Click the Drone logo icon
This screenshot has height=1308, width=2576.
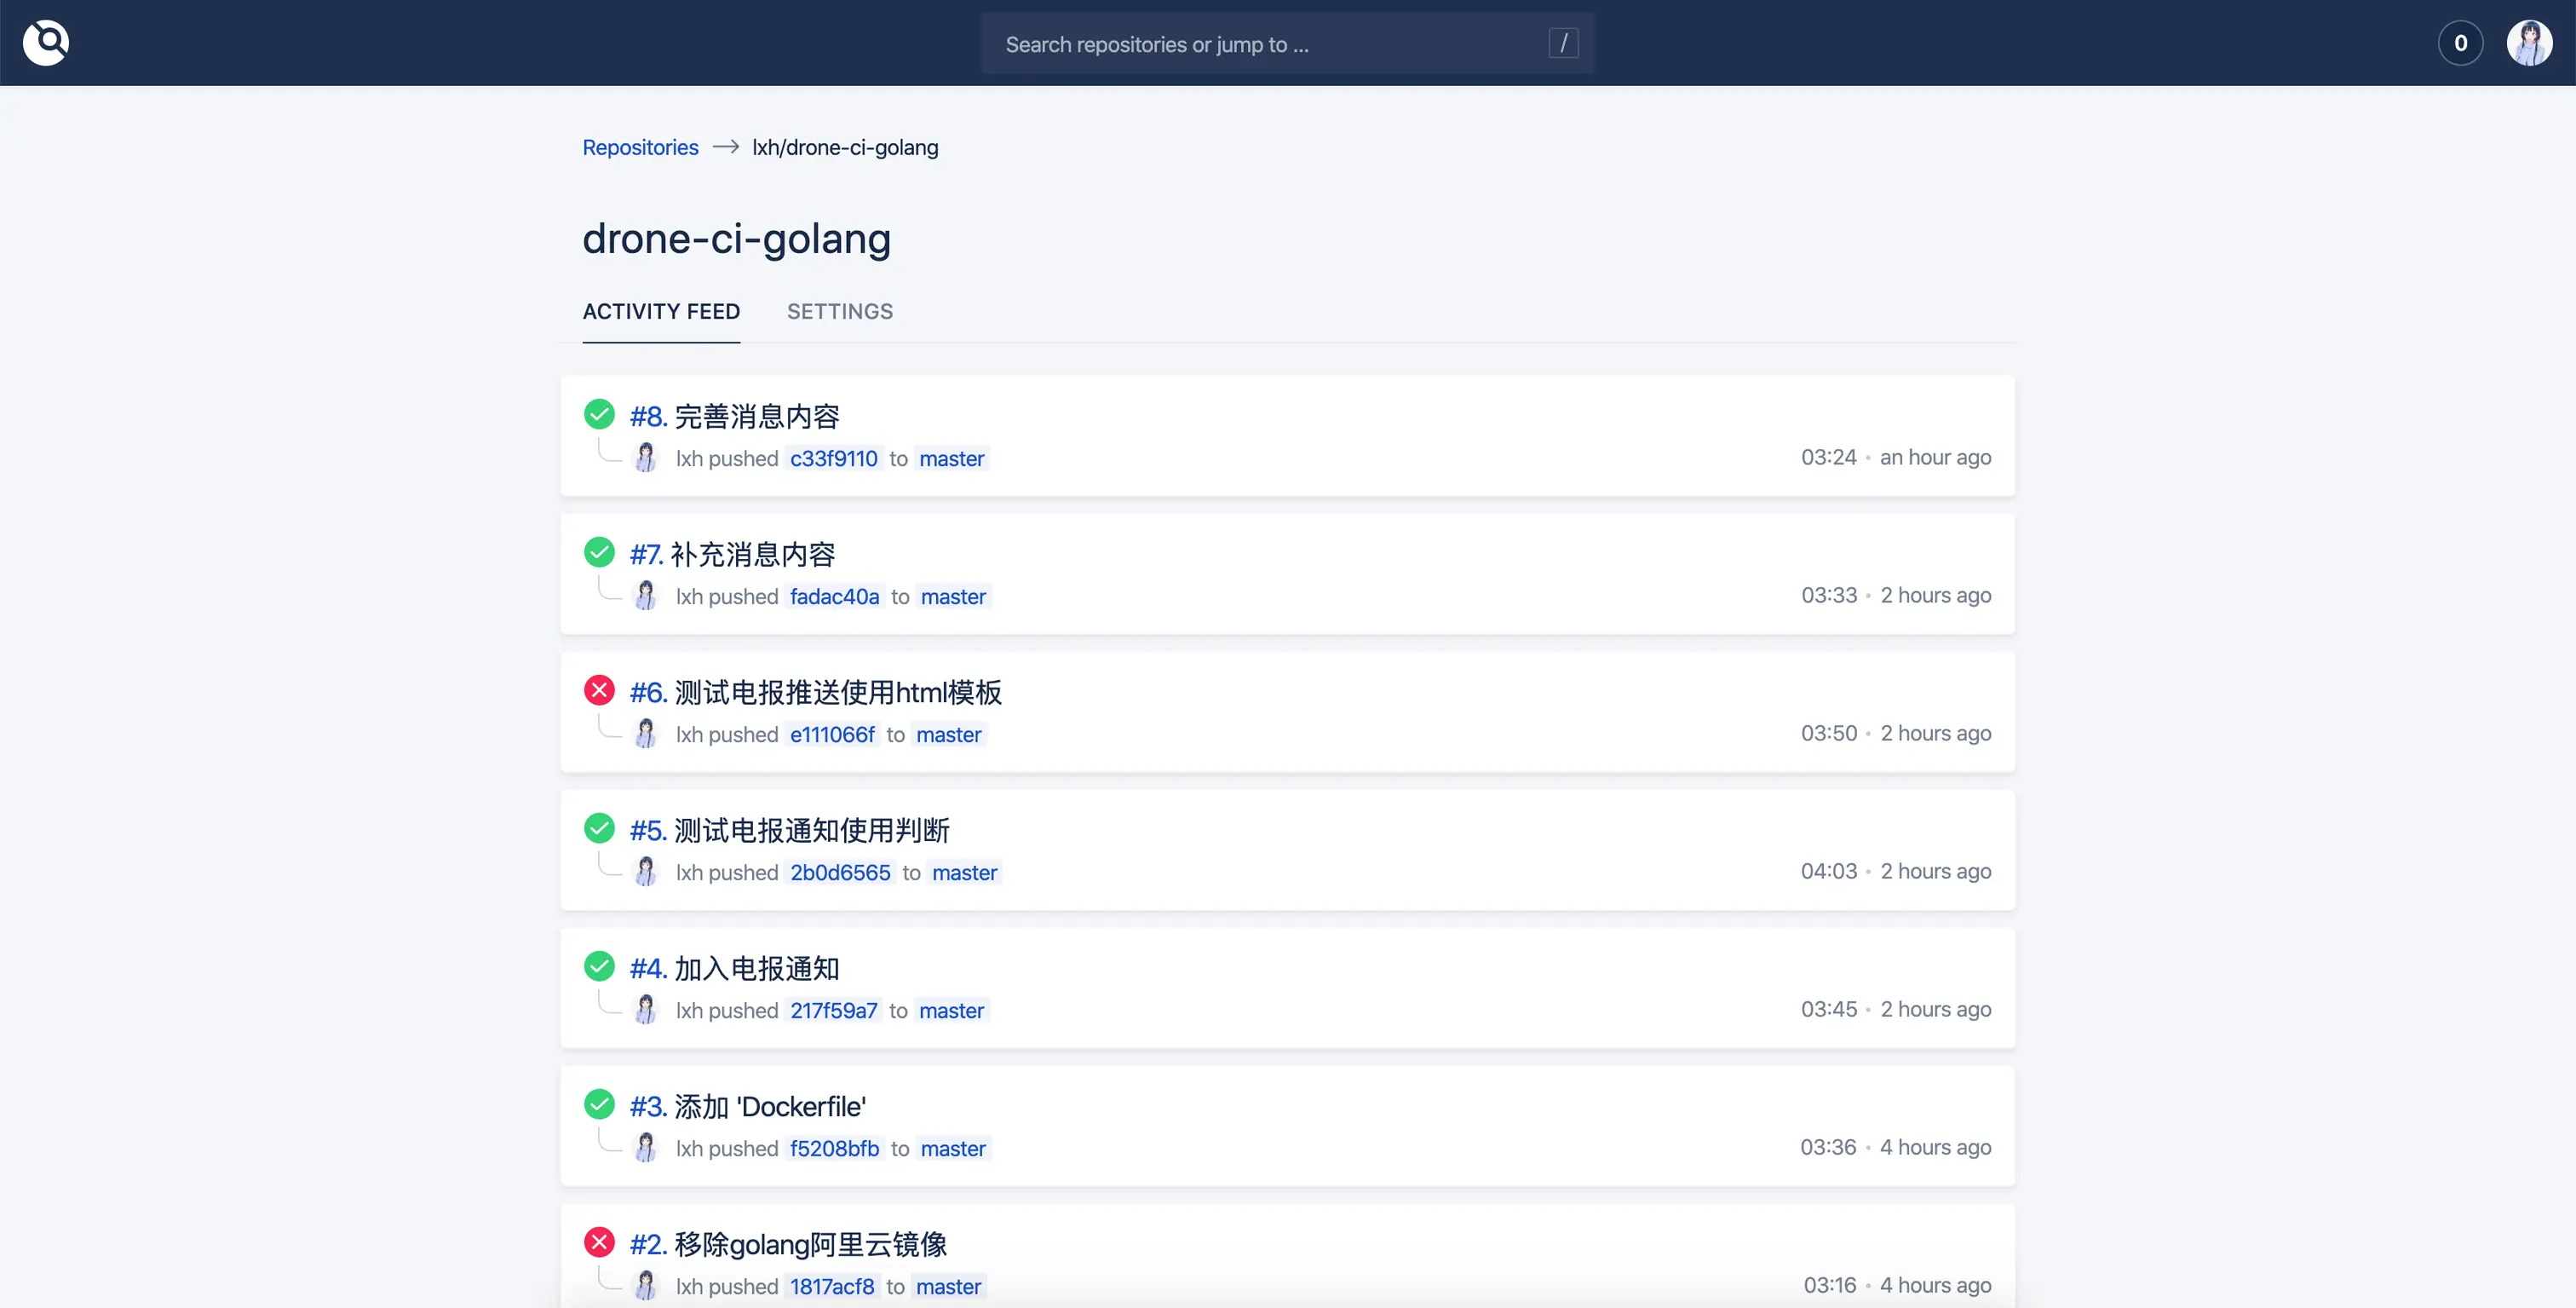(46, 43)
